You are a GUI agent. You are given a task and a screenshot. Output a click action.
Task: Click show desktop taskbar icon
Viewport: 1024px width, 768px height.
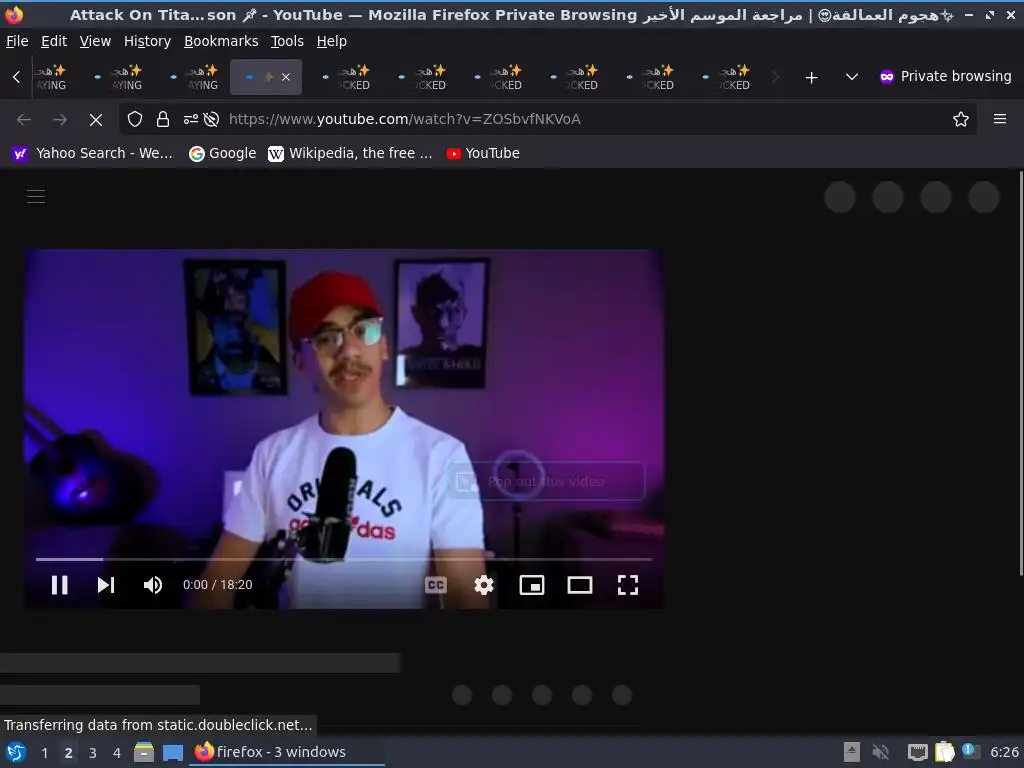tap(173, 752)
